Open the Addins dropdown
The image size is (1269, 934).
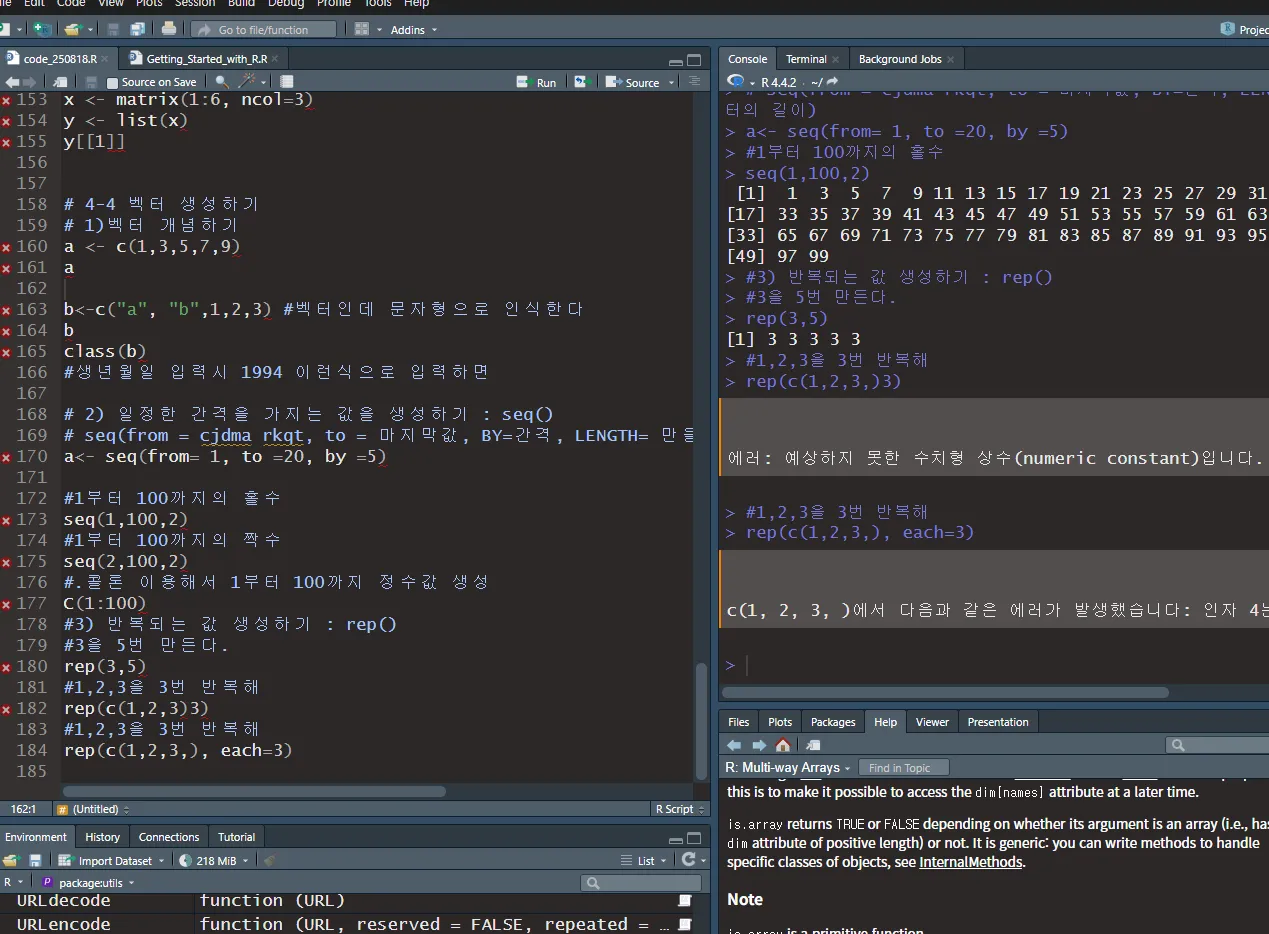click(x=414, y=30)
